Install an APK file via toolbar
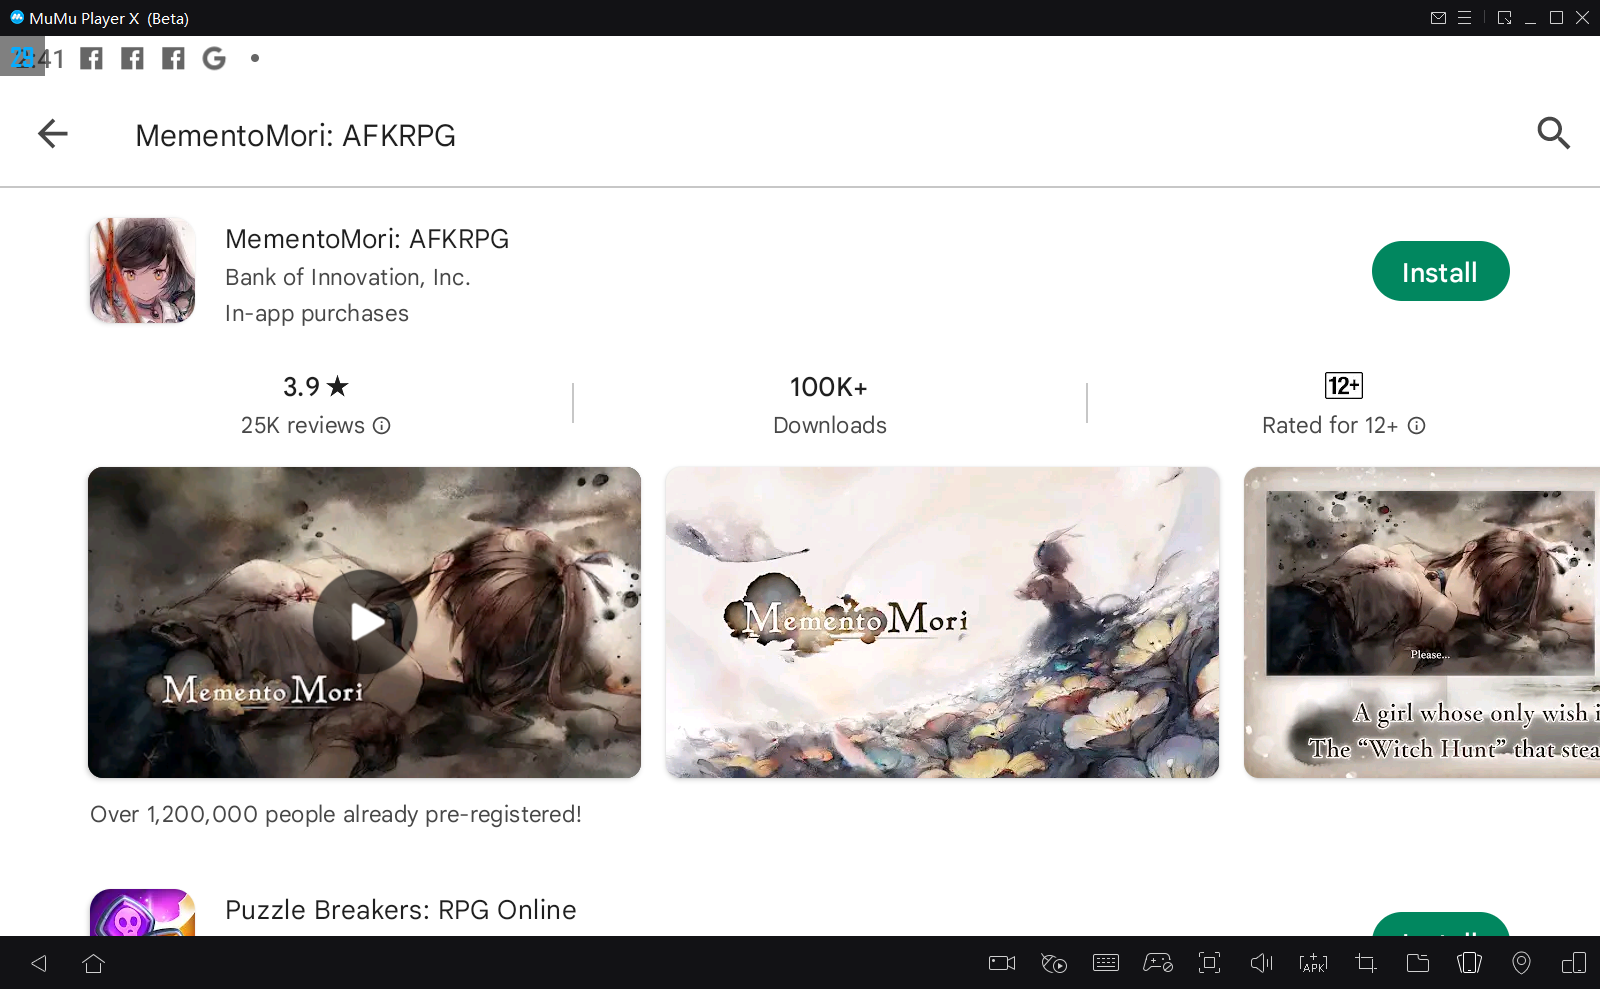This screenshot has height=989, width=1600. tap(1314, 963)
